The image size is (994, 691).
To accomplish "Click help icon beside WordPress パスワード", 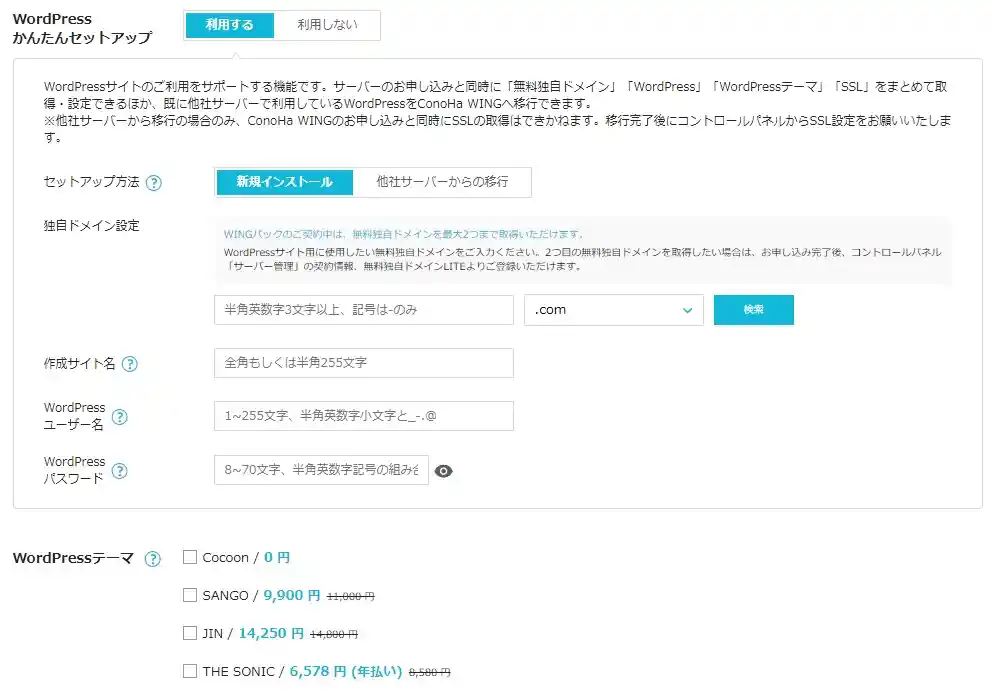I will 120,471.
